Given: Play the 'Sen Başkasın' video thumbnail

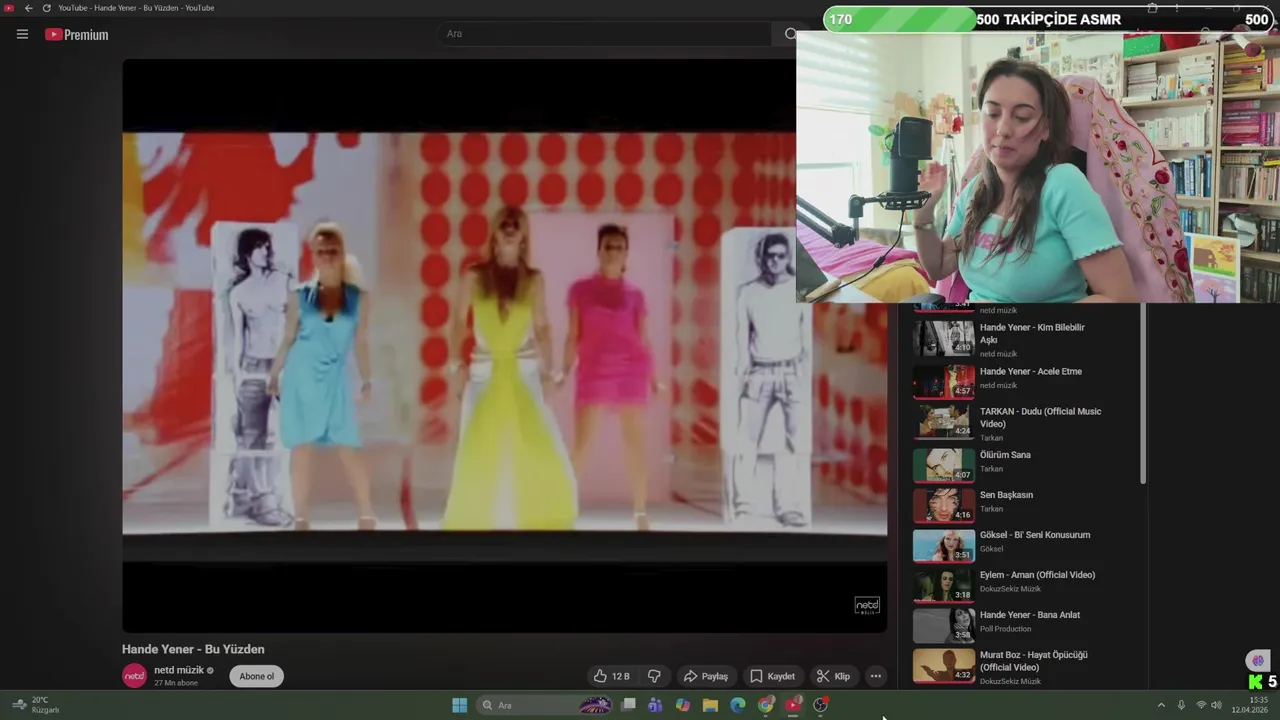Looking at the screenshot, I should (x=943, y=504).
